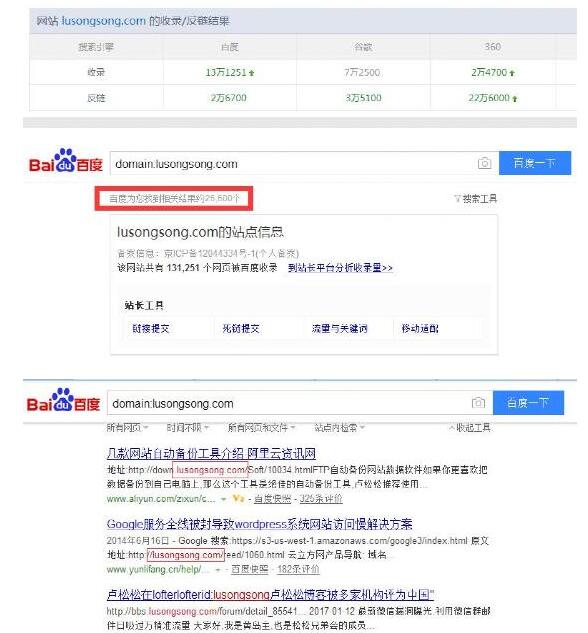This screenshot has height=633, width=588.
Task: Click the green arrow beside 2万4700
Action: [x=512, y=73]
